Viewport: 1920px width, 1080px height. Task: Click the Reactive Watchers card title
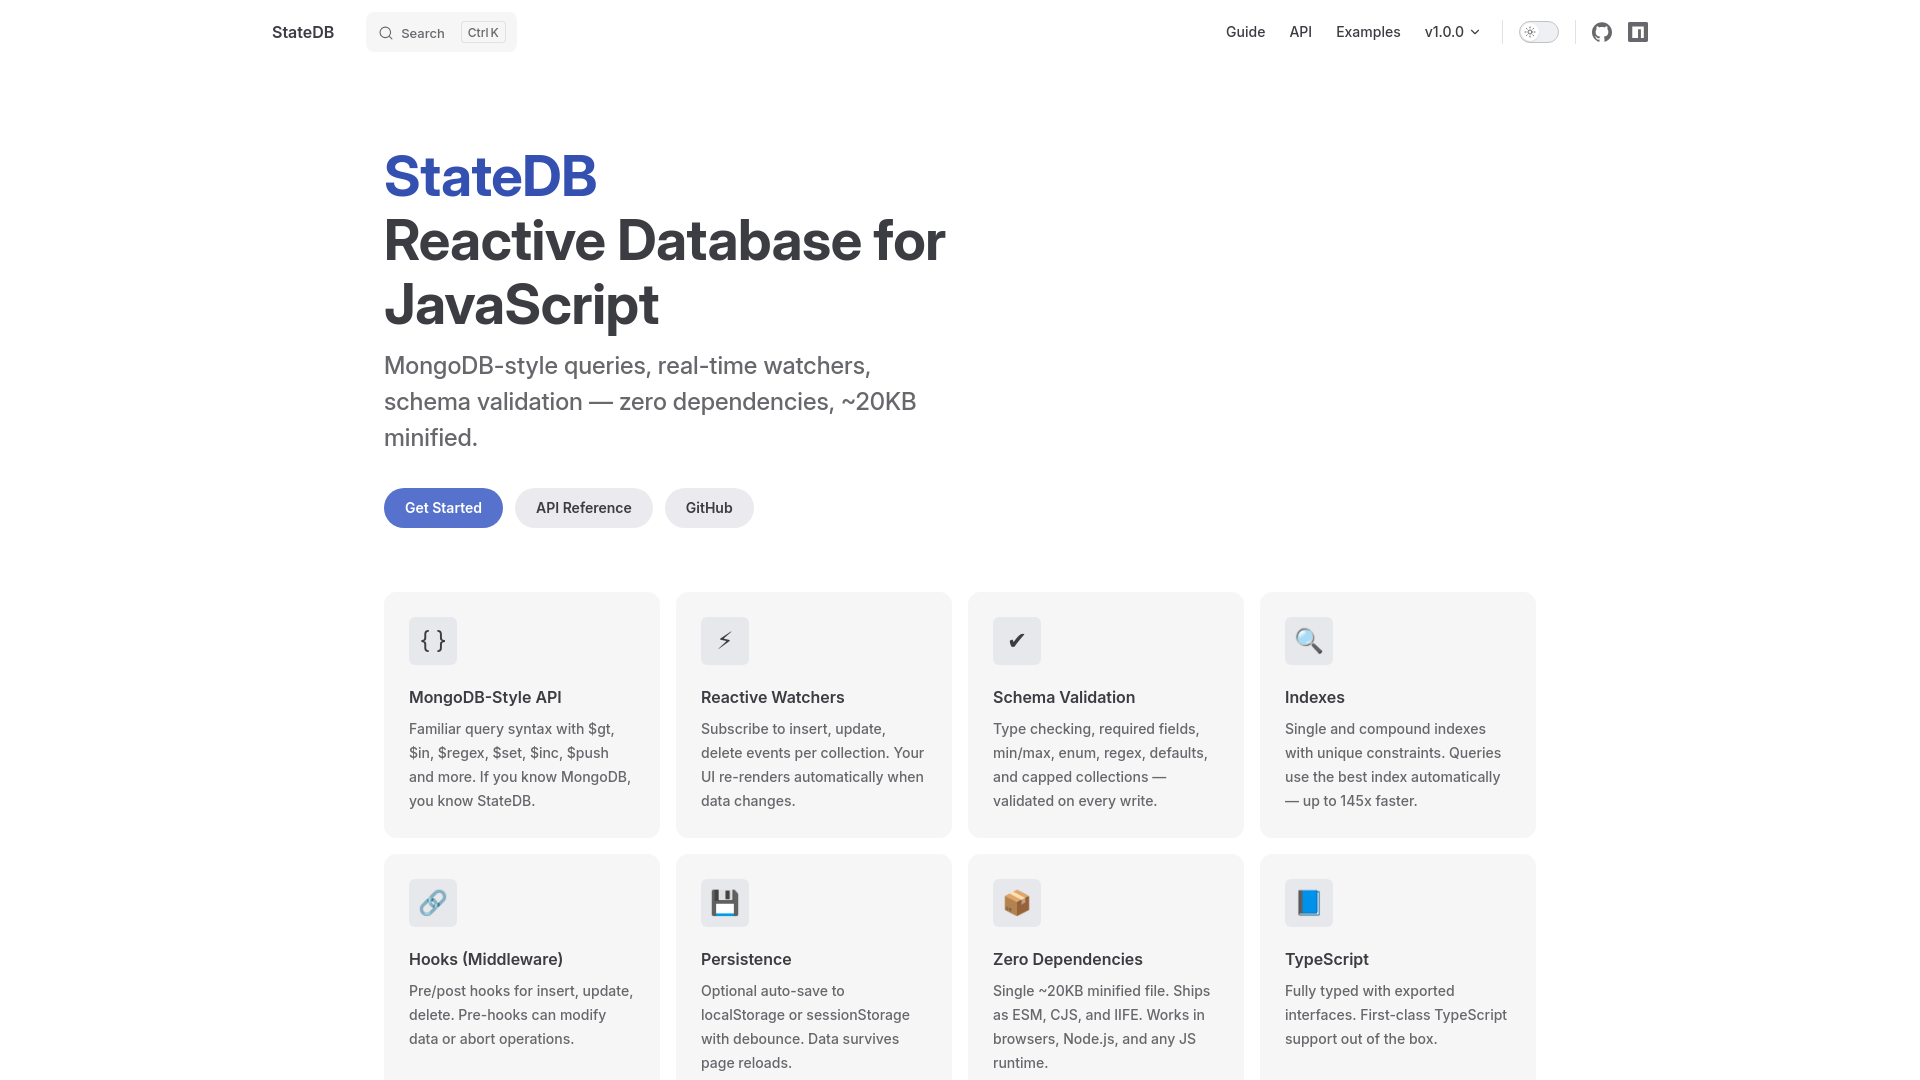click(772, 697)
